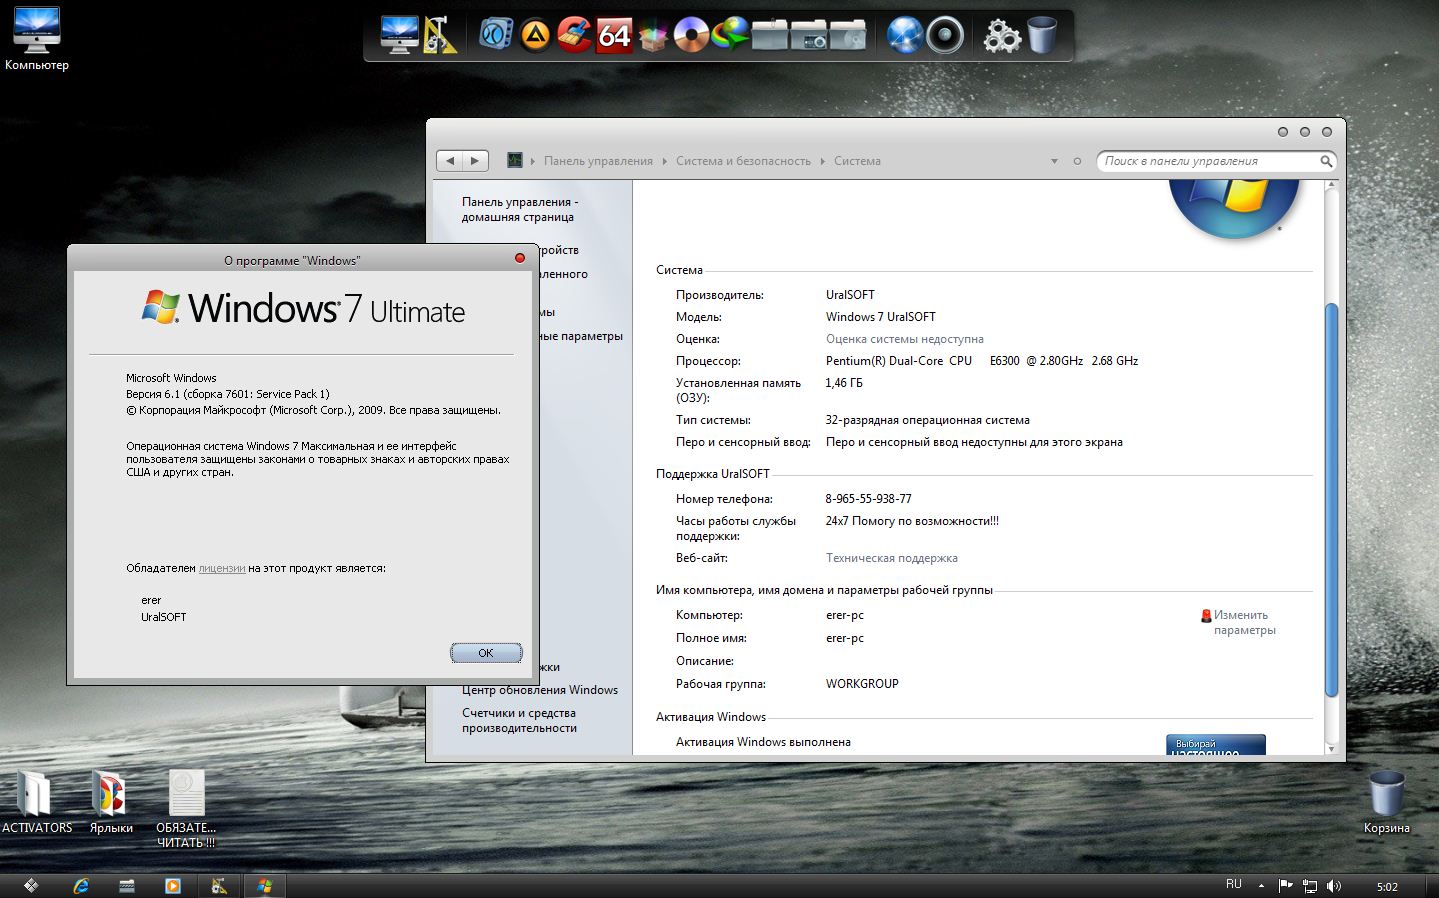
Task: Go forward in the System window
Action: click(x=475, y=160)
